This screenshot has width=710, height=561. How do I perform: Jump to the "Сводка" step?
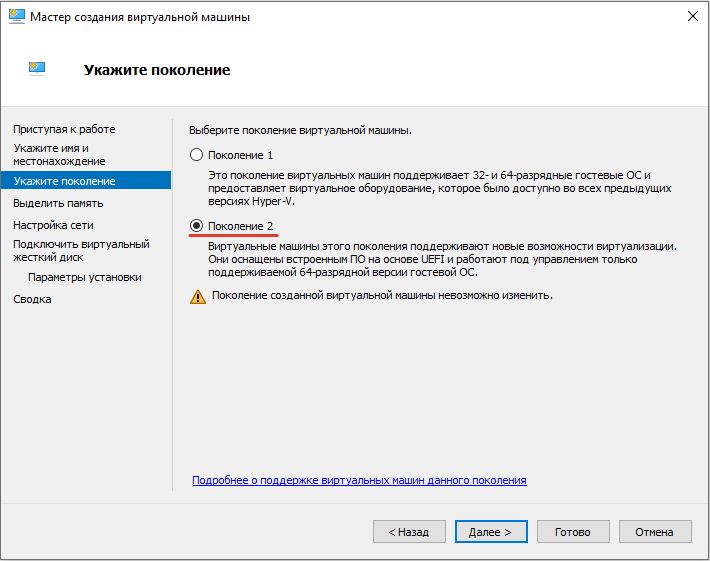click(x=32, y=299)
